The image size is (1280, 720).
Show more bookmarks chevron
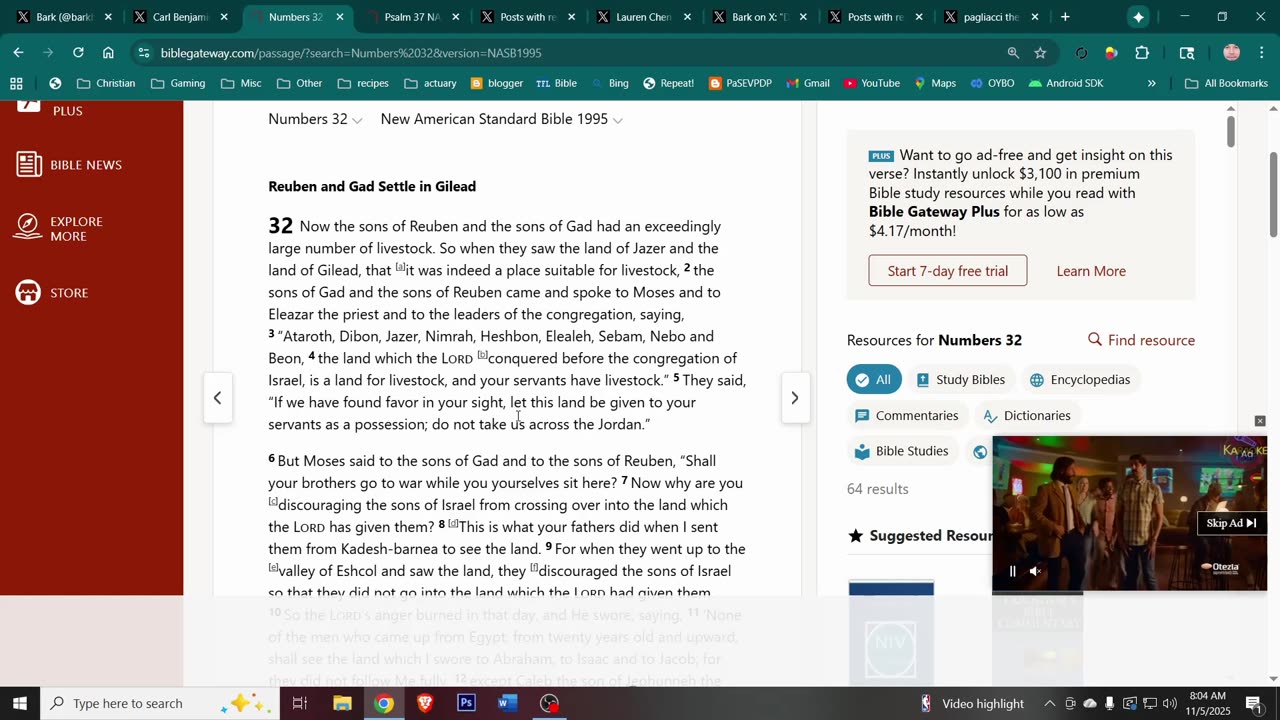[1152, 83]
